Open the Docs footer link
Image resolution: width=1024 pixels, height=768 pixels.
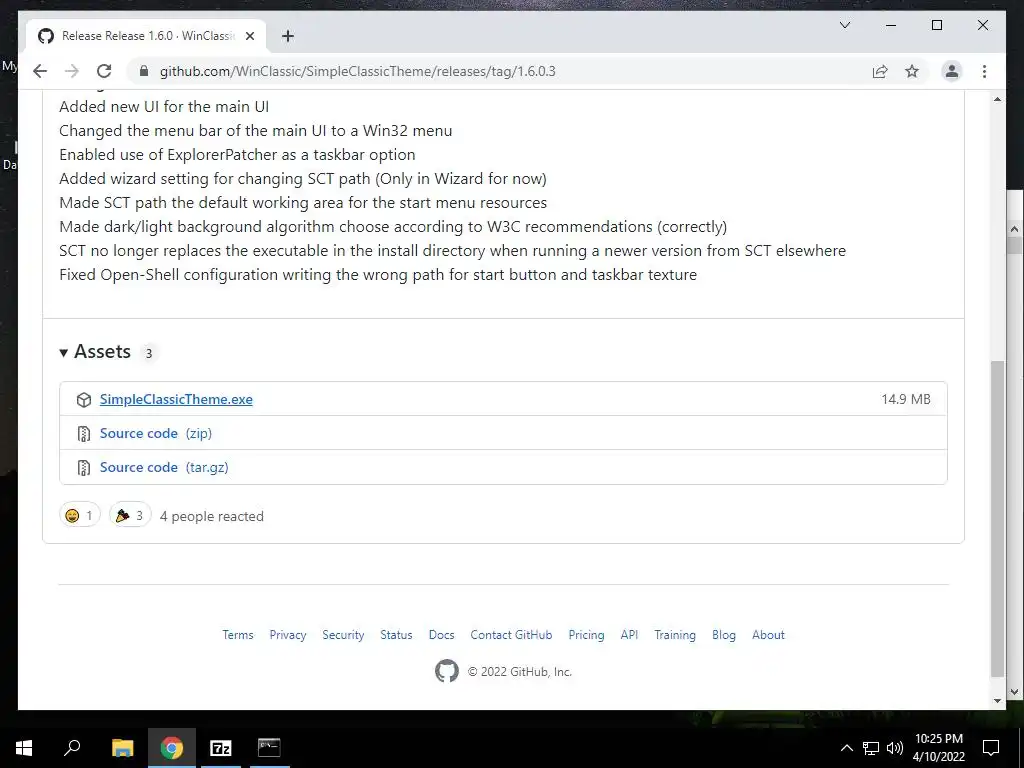click(x=441, y=635)
